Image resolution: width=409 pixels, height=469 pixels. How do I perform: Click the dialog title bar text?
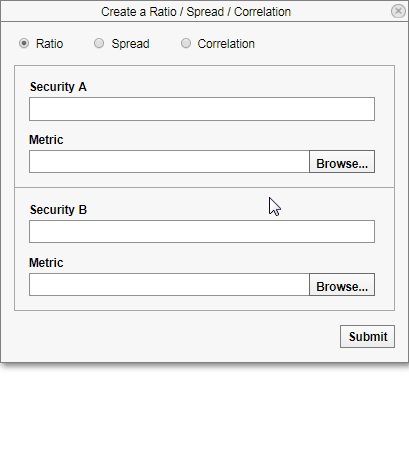tap(196, 12)
